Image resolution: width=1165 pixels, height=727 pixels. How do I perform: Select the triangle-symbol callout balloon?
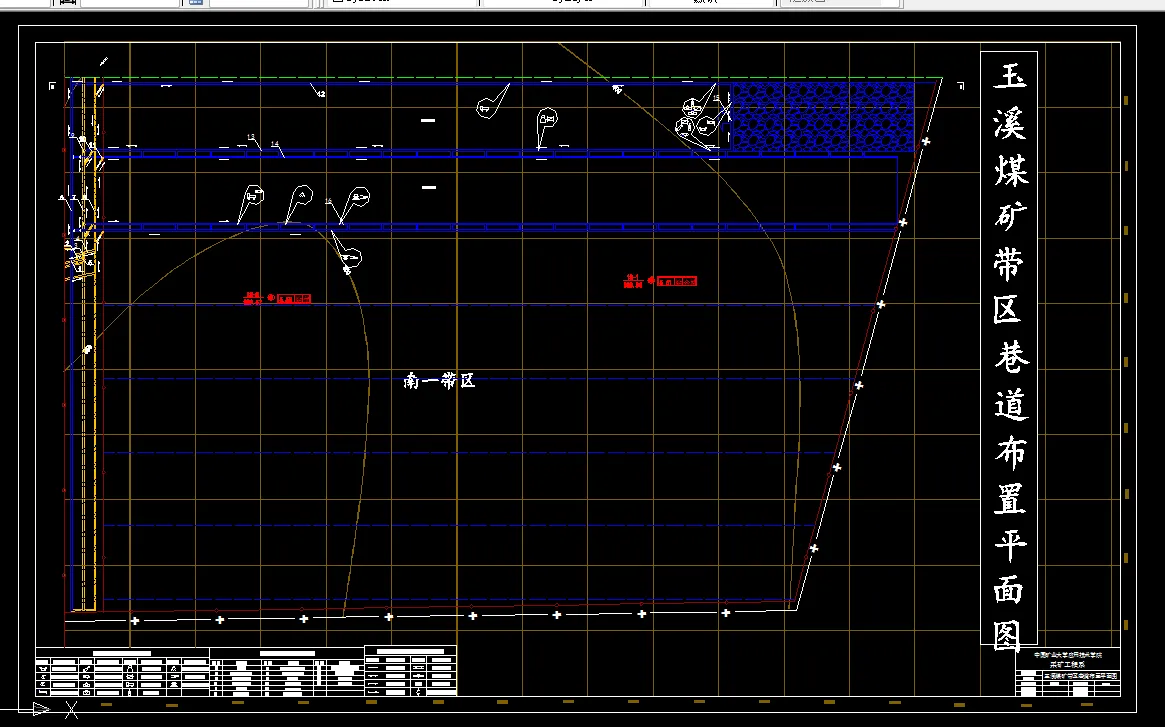(299, 203)
